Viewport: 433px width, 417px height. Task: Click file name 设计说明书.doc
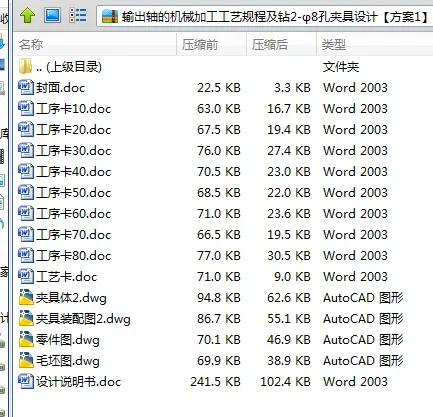(x=79, y=382)
